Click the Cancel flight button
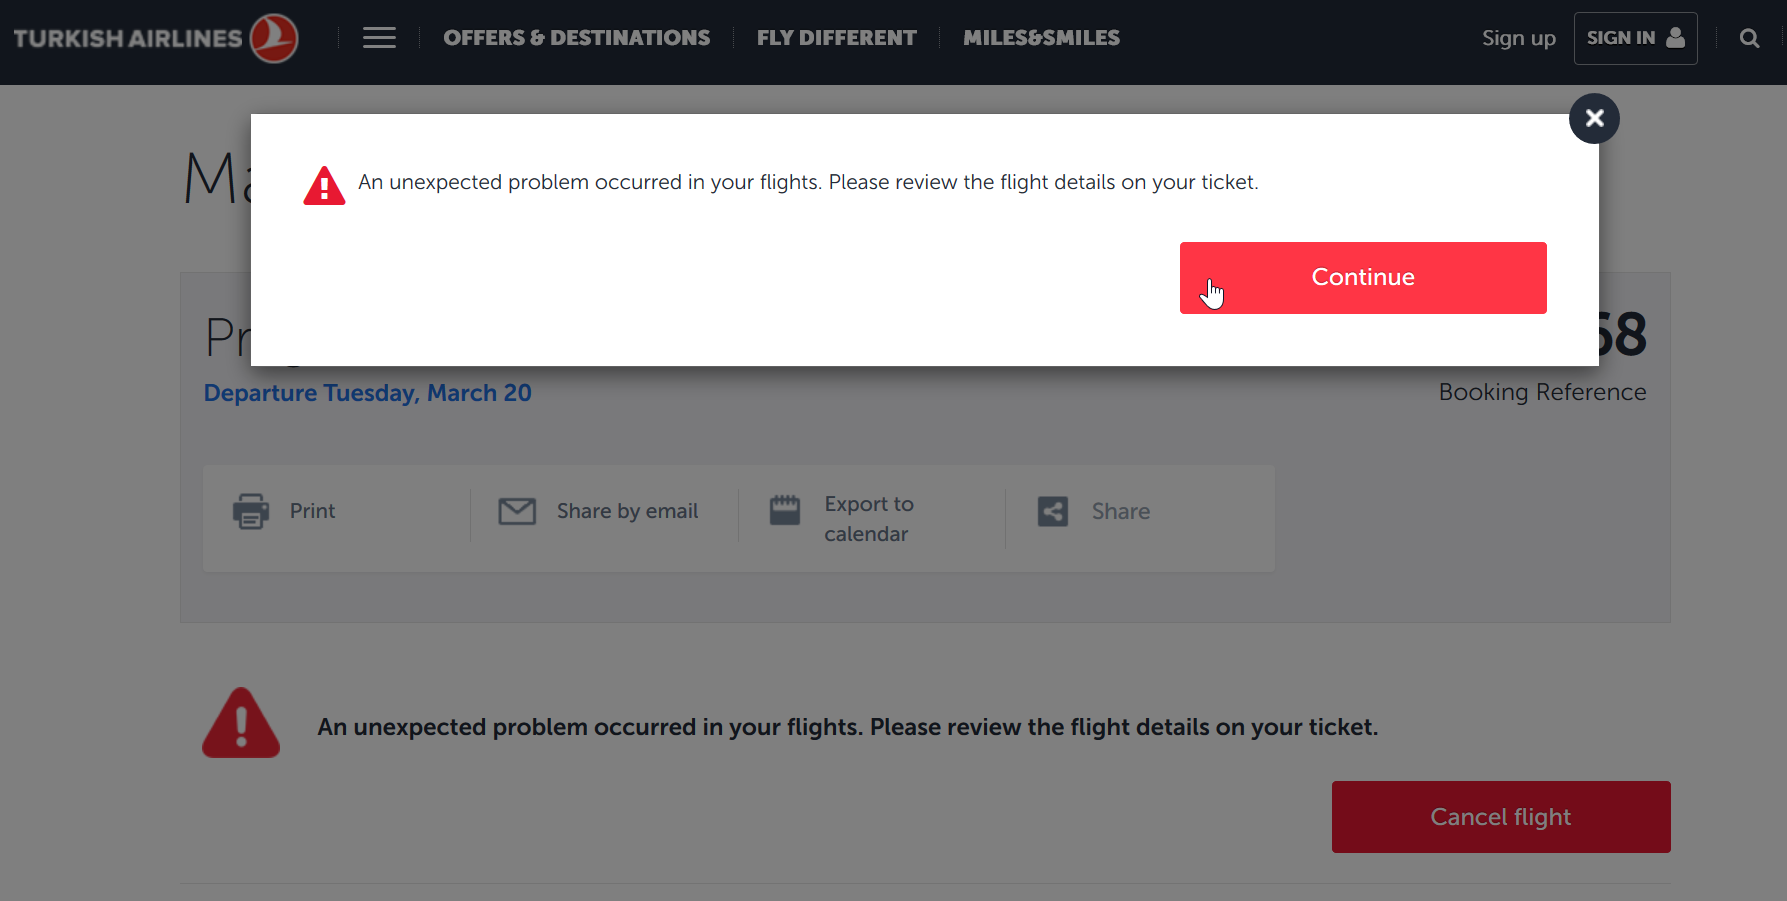 [x=1501, y=817]
